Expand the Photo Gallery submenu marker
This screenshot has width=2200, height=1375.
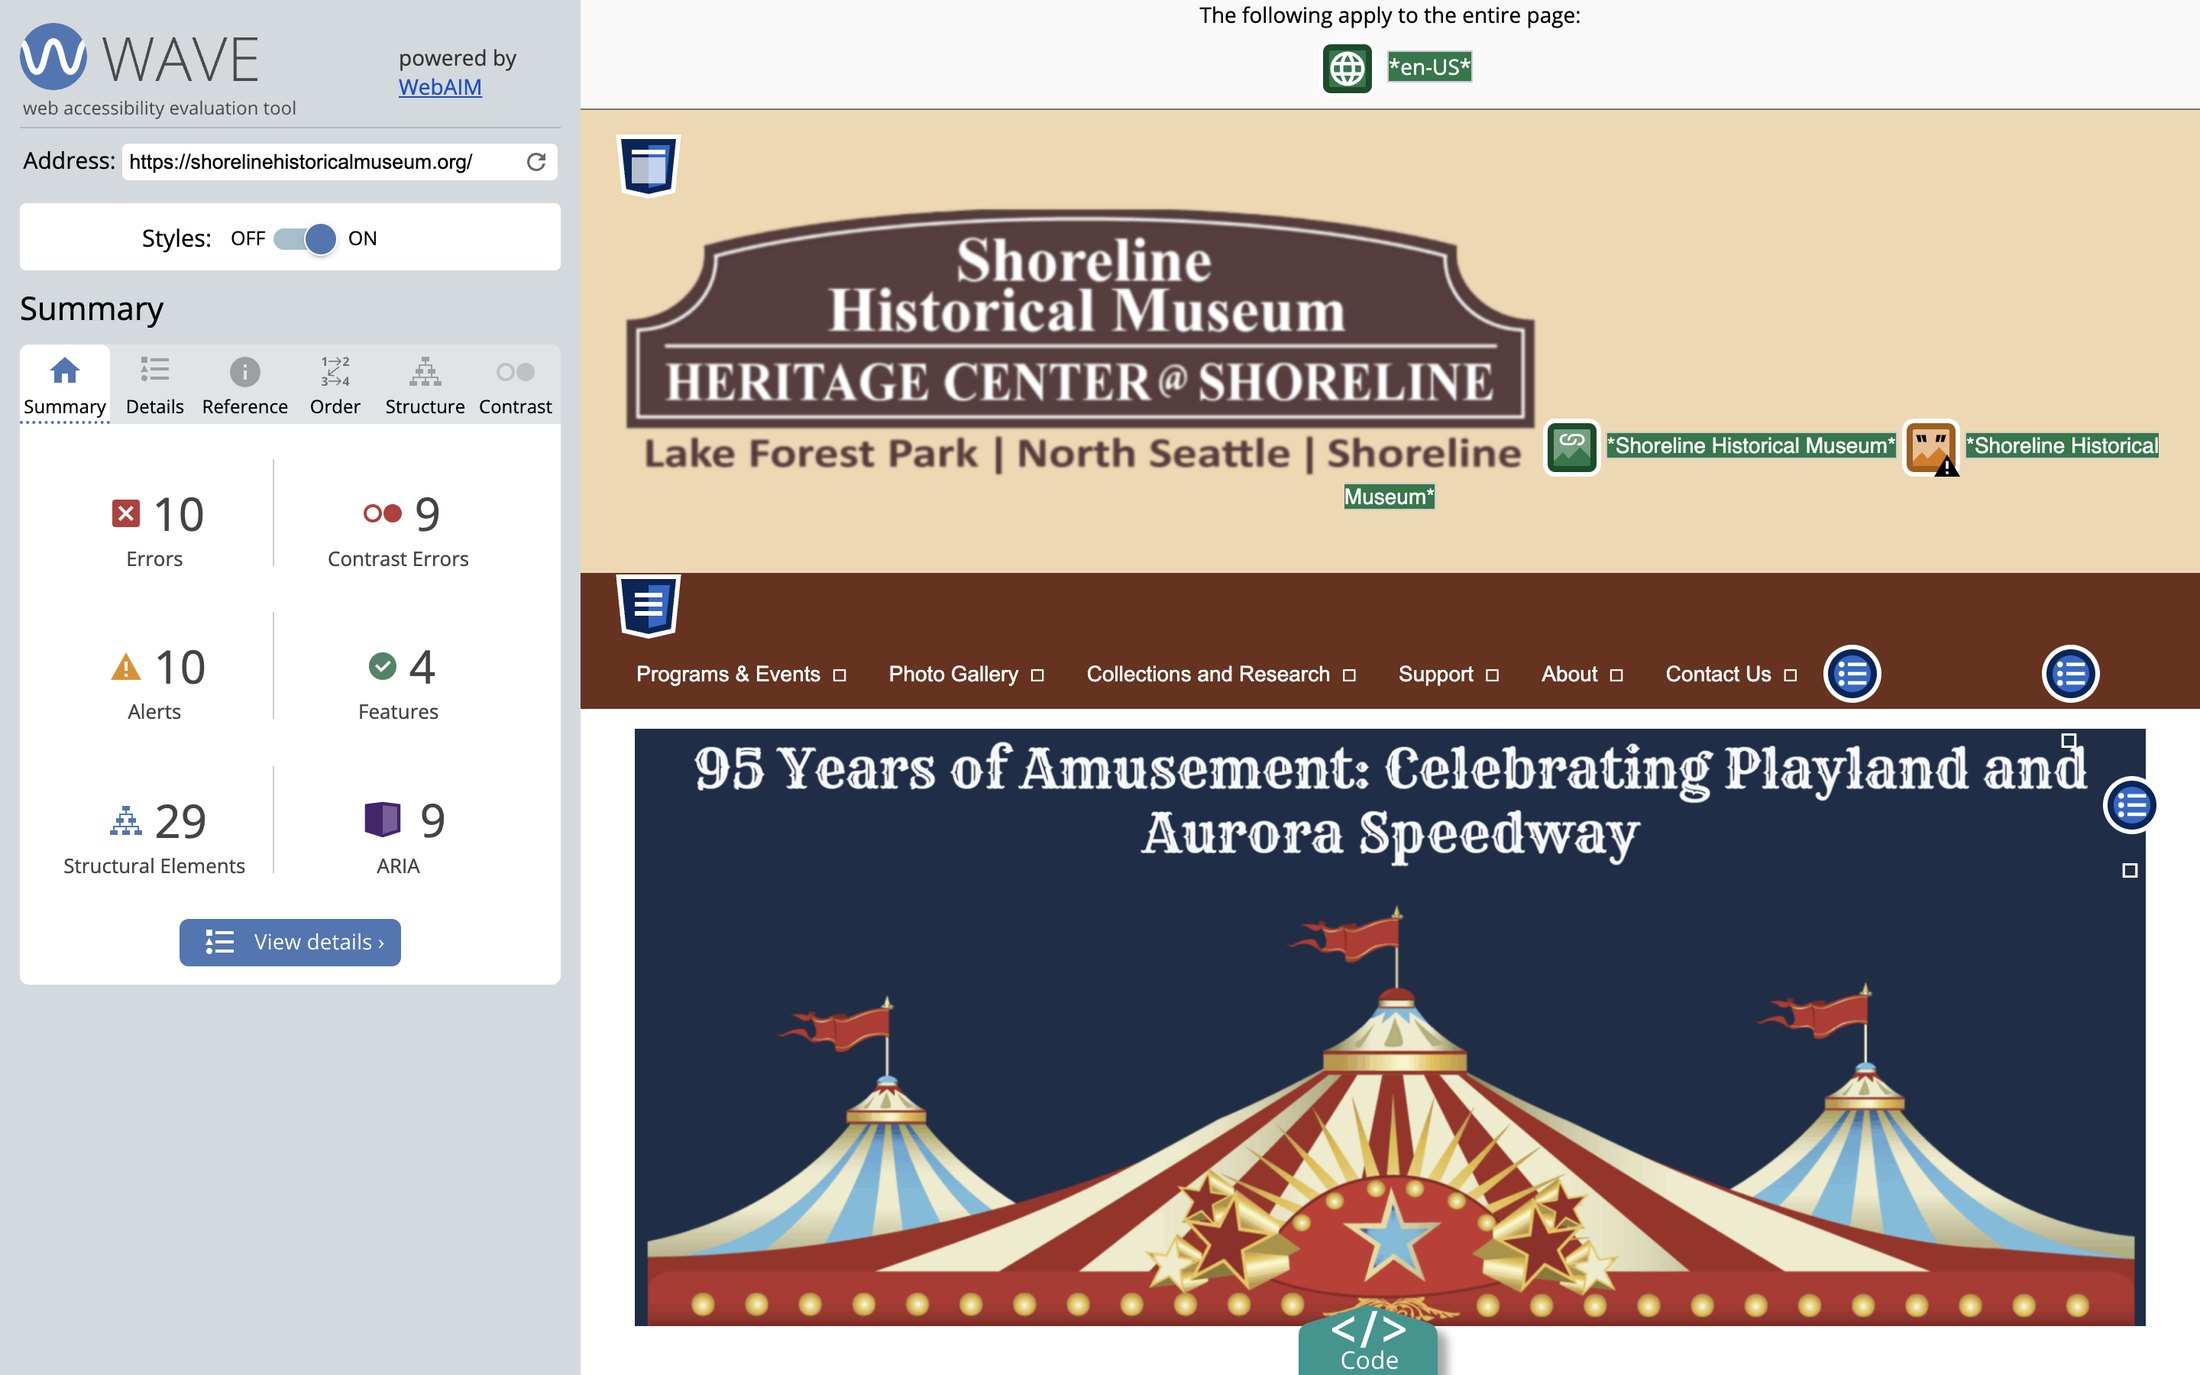[1037, 675]
